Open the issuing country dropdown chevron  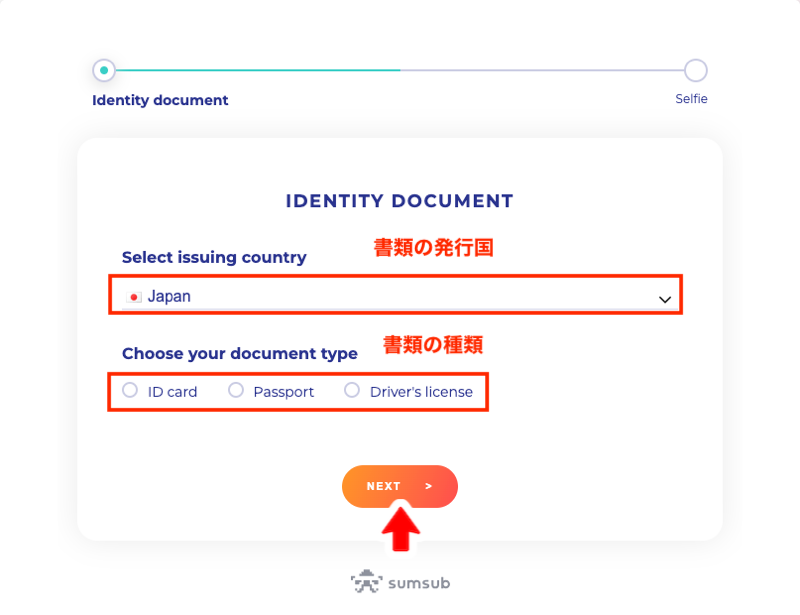coord(664,300)
